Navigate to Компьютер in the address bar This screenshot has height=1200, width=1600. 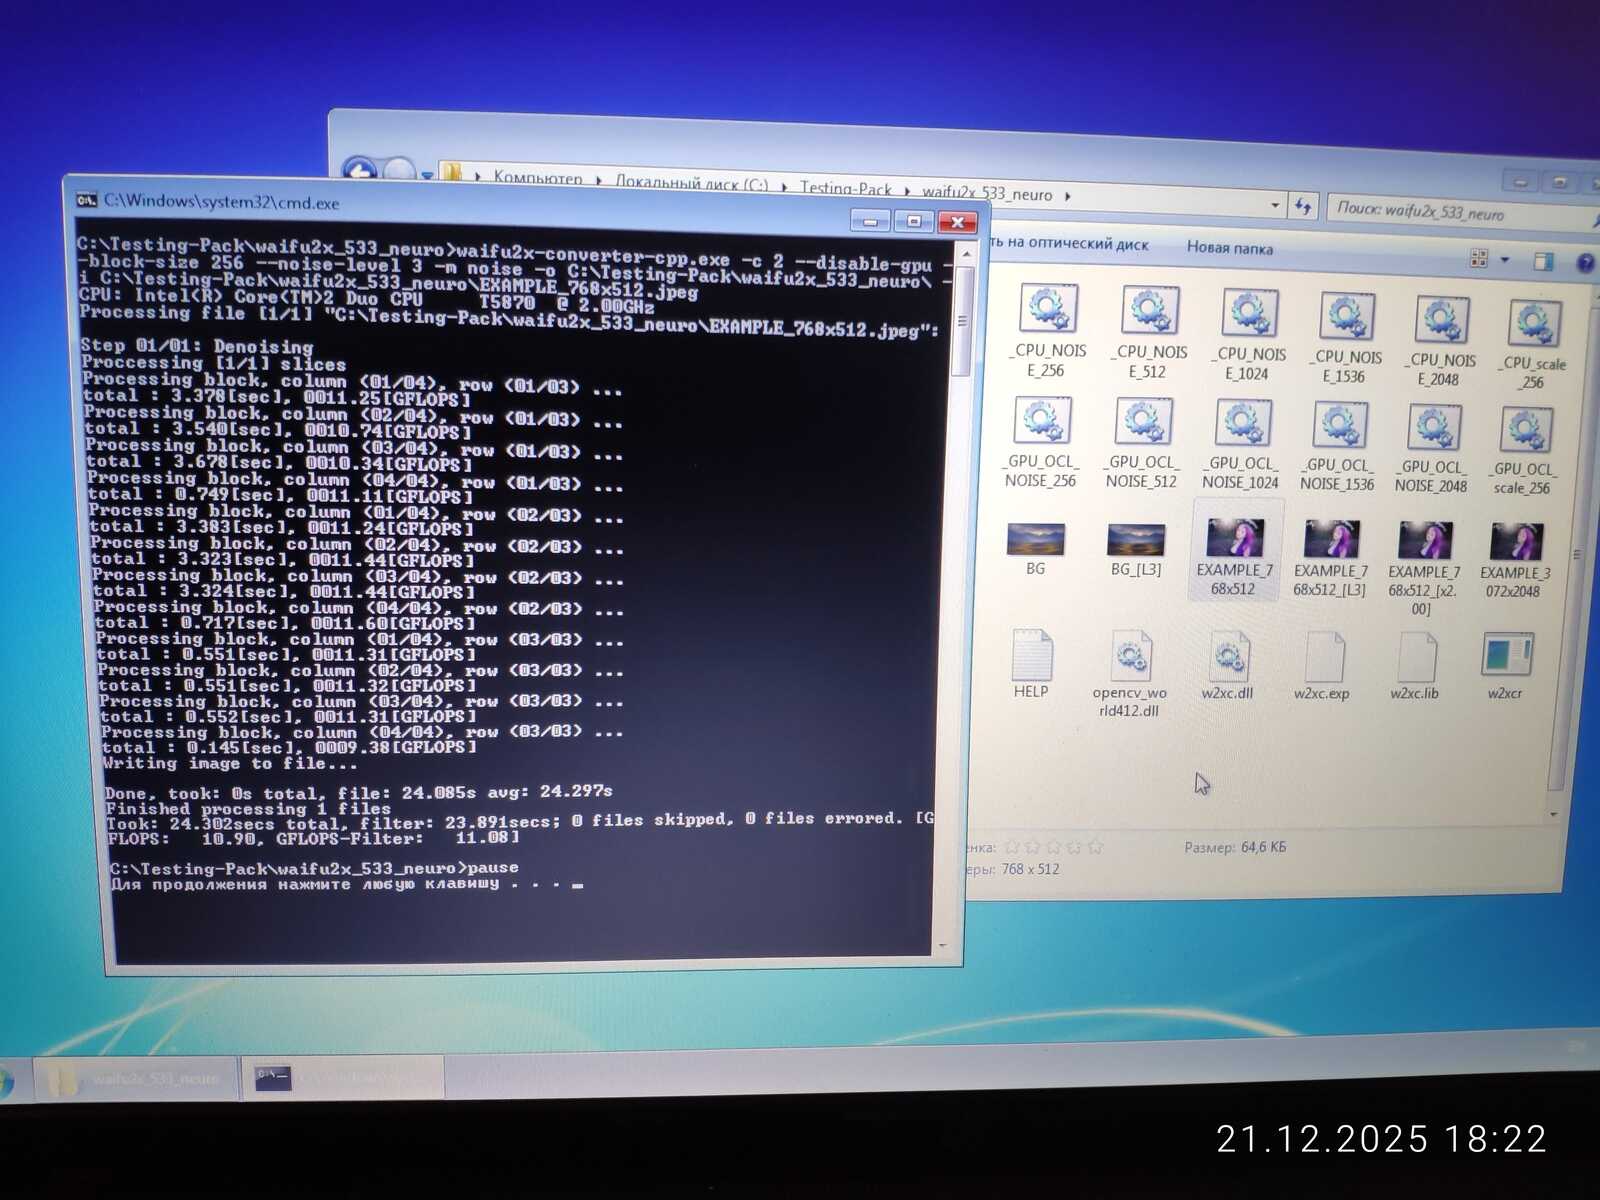[538, 179]
